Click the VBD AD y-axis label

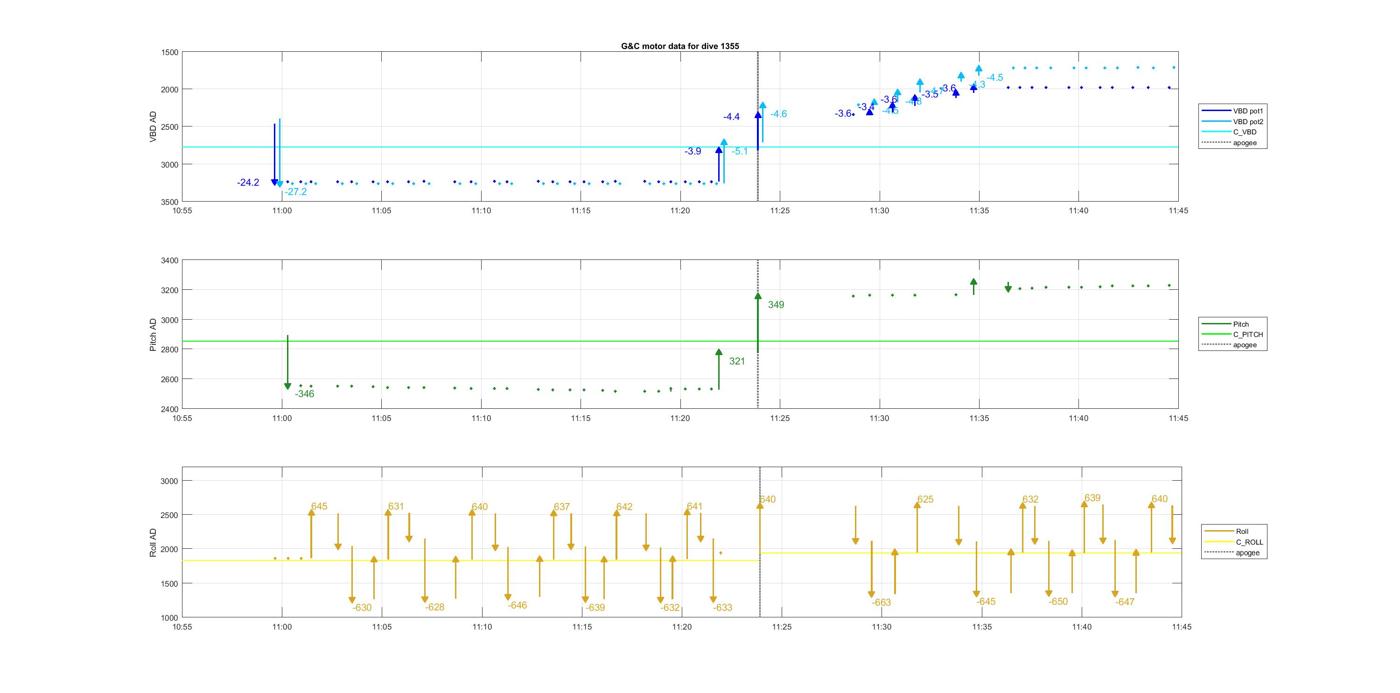click(x=153, y=127)
